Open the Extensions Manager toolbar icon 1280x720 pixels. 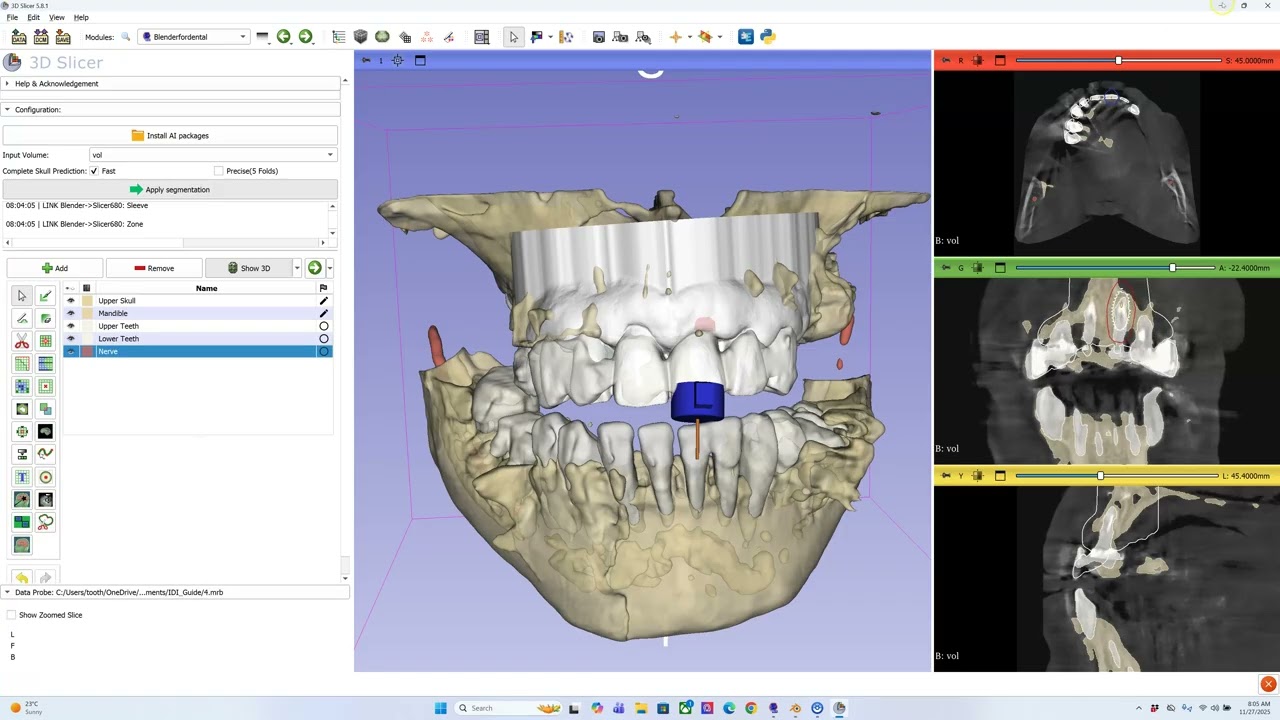tap(746, 37)
